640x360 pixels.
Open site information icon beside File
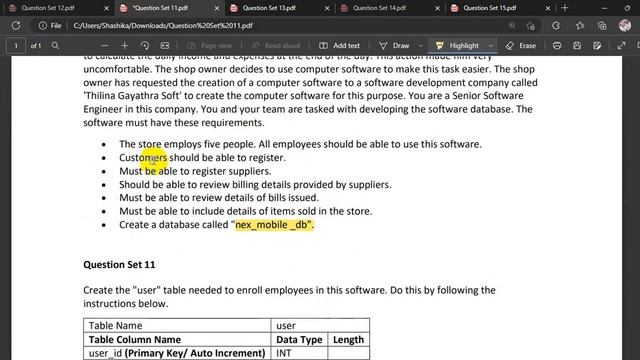pyautogui.click(x=42, y=26)
